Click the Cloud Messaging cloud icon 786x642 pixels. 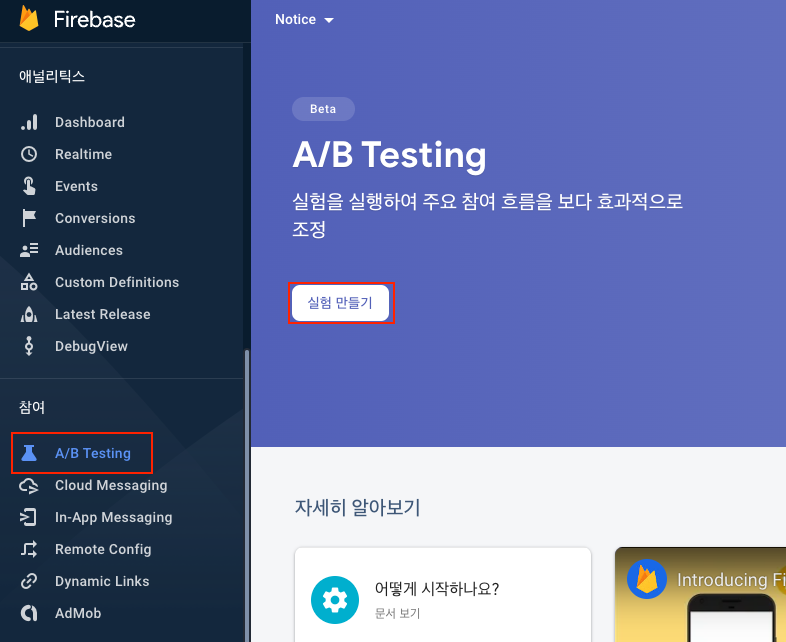(29, 485)
